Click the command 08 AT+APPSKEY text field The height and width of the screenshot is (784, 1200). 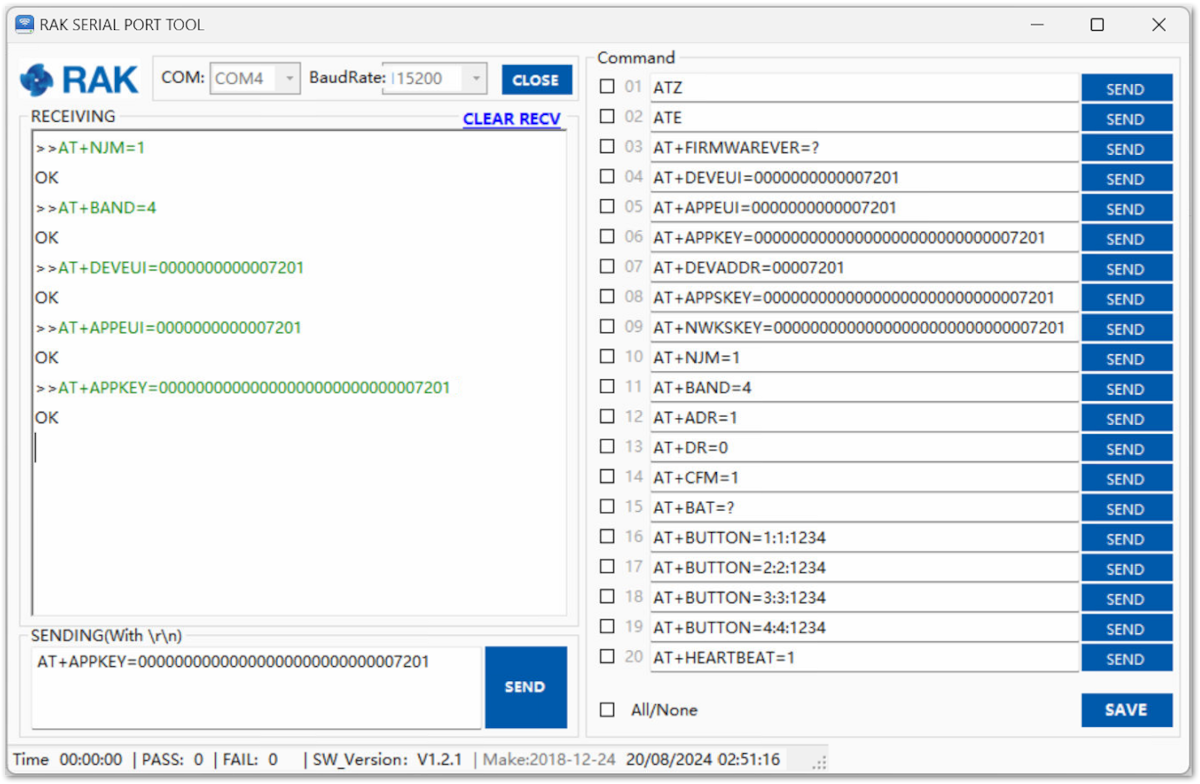tap(864, 298)
